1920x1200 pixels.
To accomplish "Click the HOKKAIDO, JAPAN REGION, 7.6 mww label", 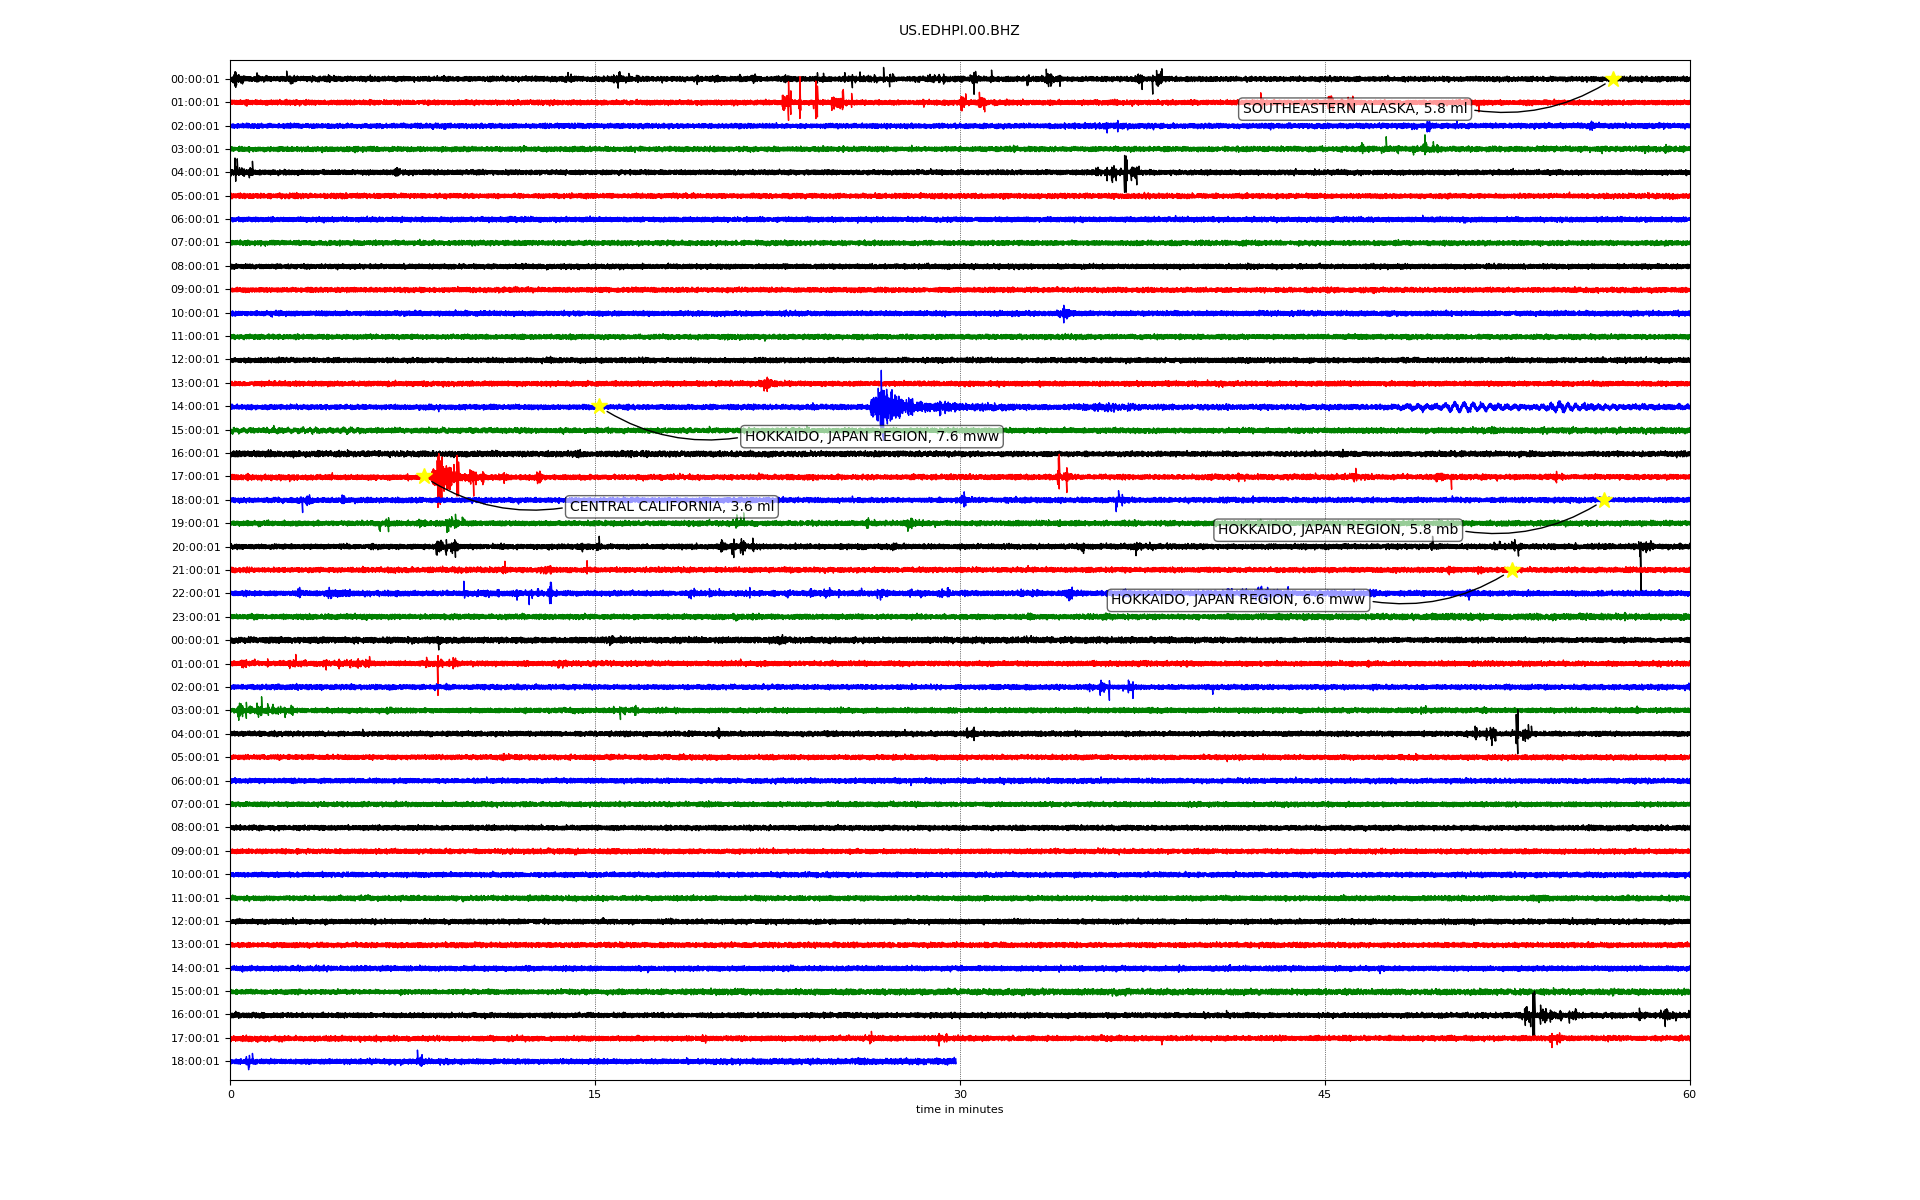I will pyautogui.click(x=871, y=437).
